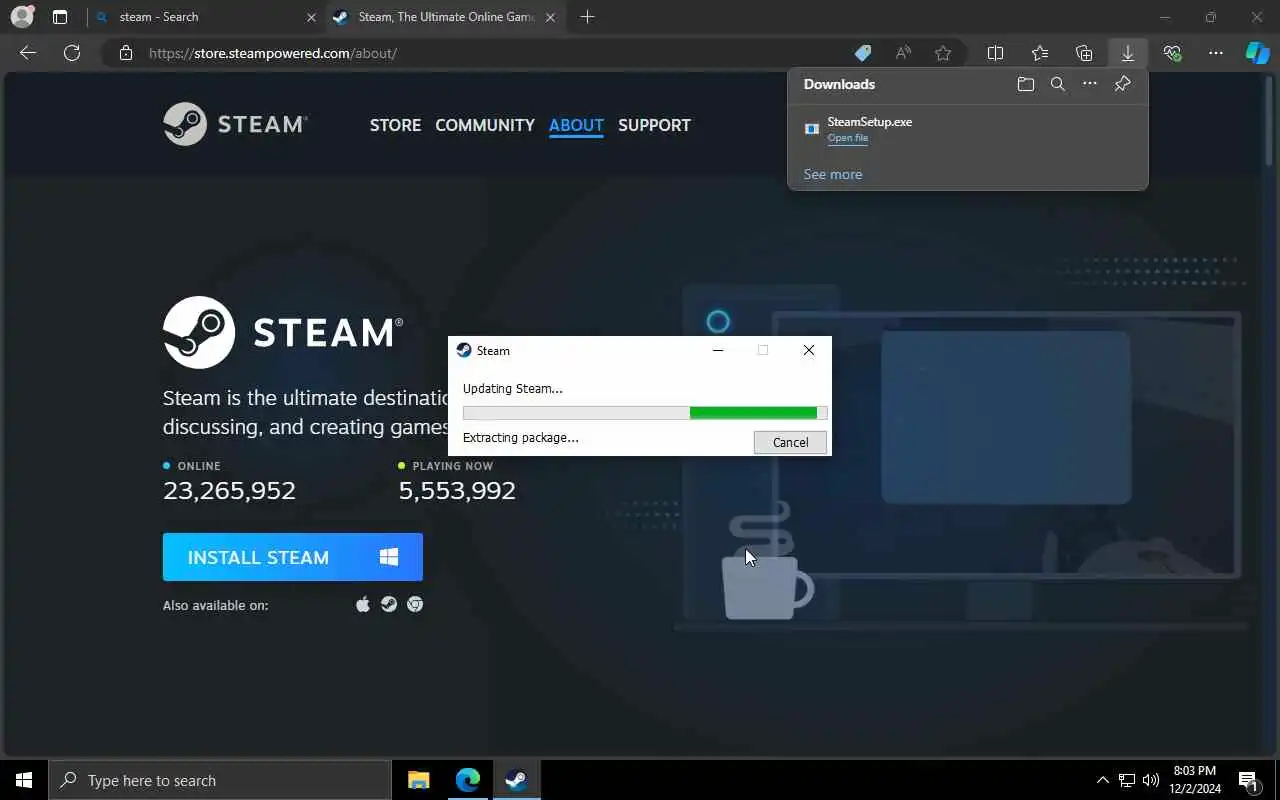Open the Favorites list icon
The width and height of the screenshot is (1280, 800).
click(x=1040, y=53)
